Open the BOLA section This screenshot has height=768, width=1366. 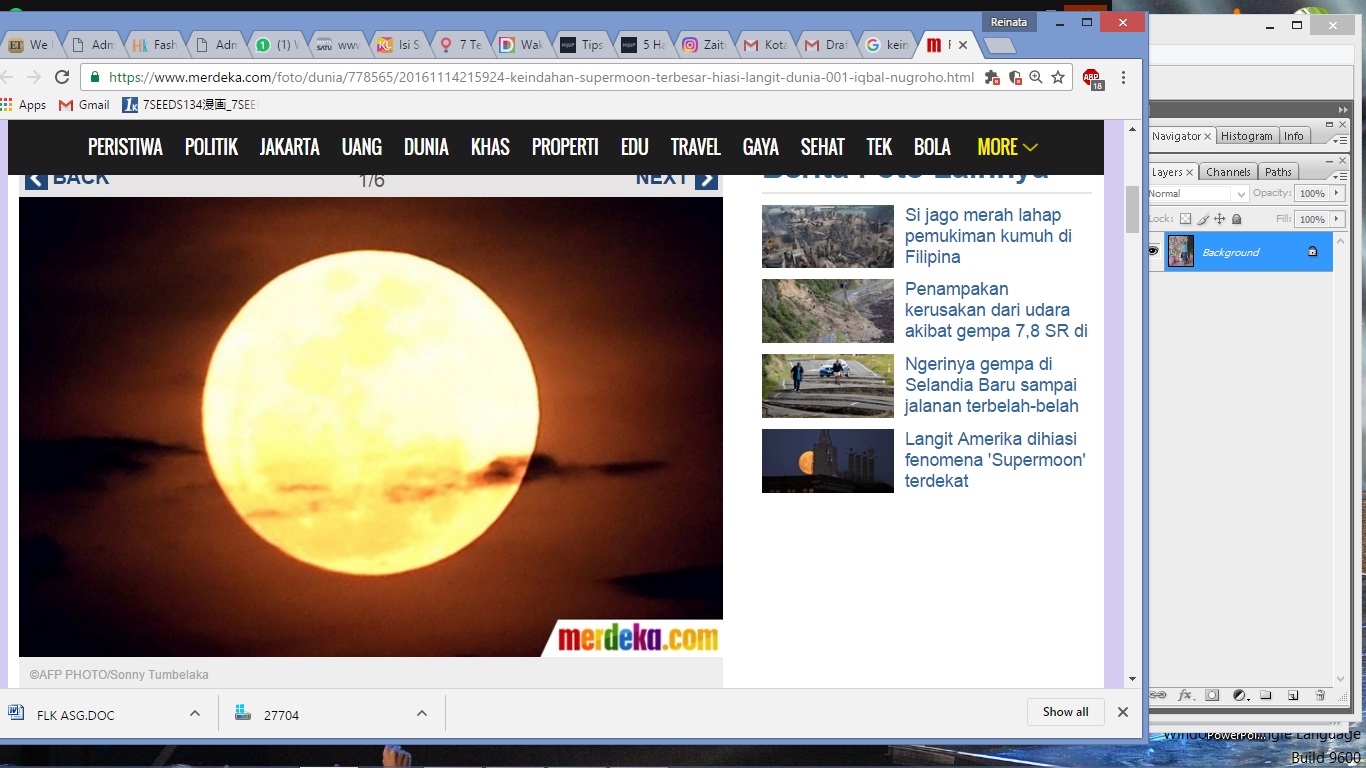click(932, 147)
